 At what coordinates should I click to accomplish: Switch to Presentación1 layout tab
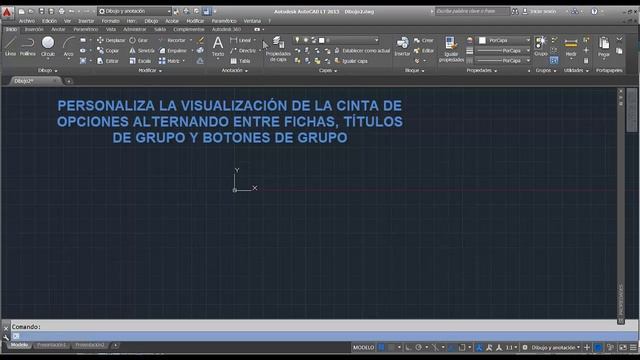tap(51, 345)
